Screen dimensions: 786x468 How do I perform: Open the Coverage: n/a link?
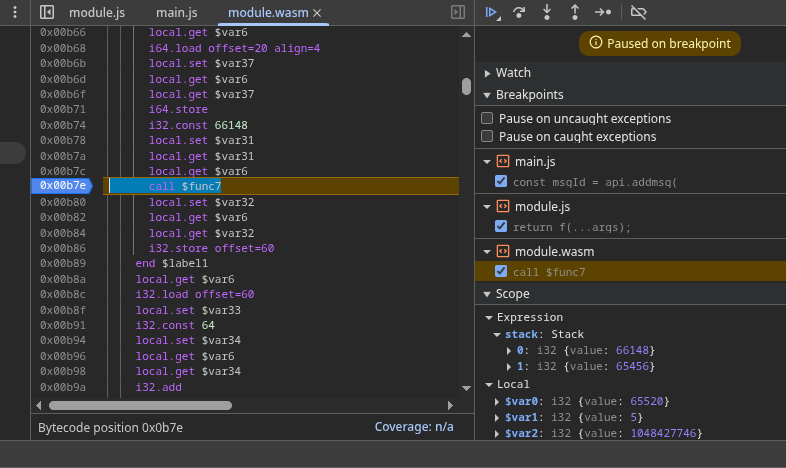tap(414, 427)
